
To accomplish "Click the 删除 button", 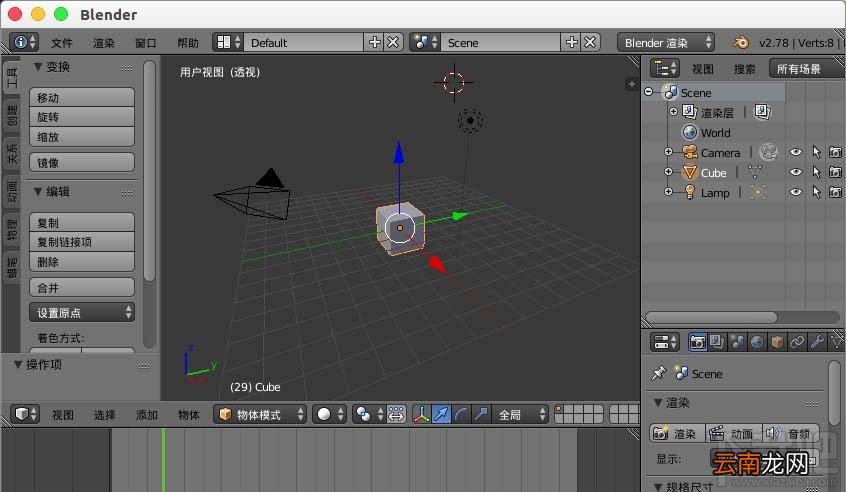I will click(x=82, y=262).
